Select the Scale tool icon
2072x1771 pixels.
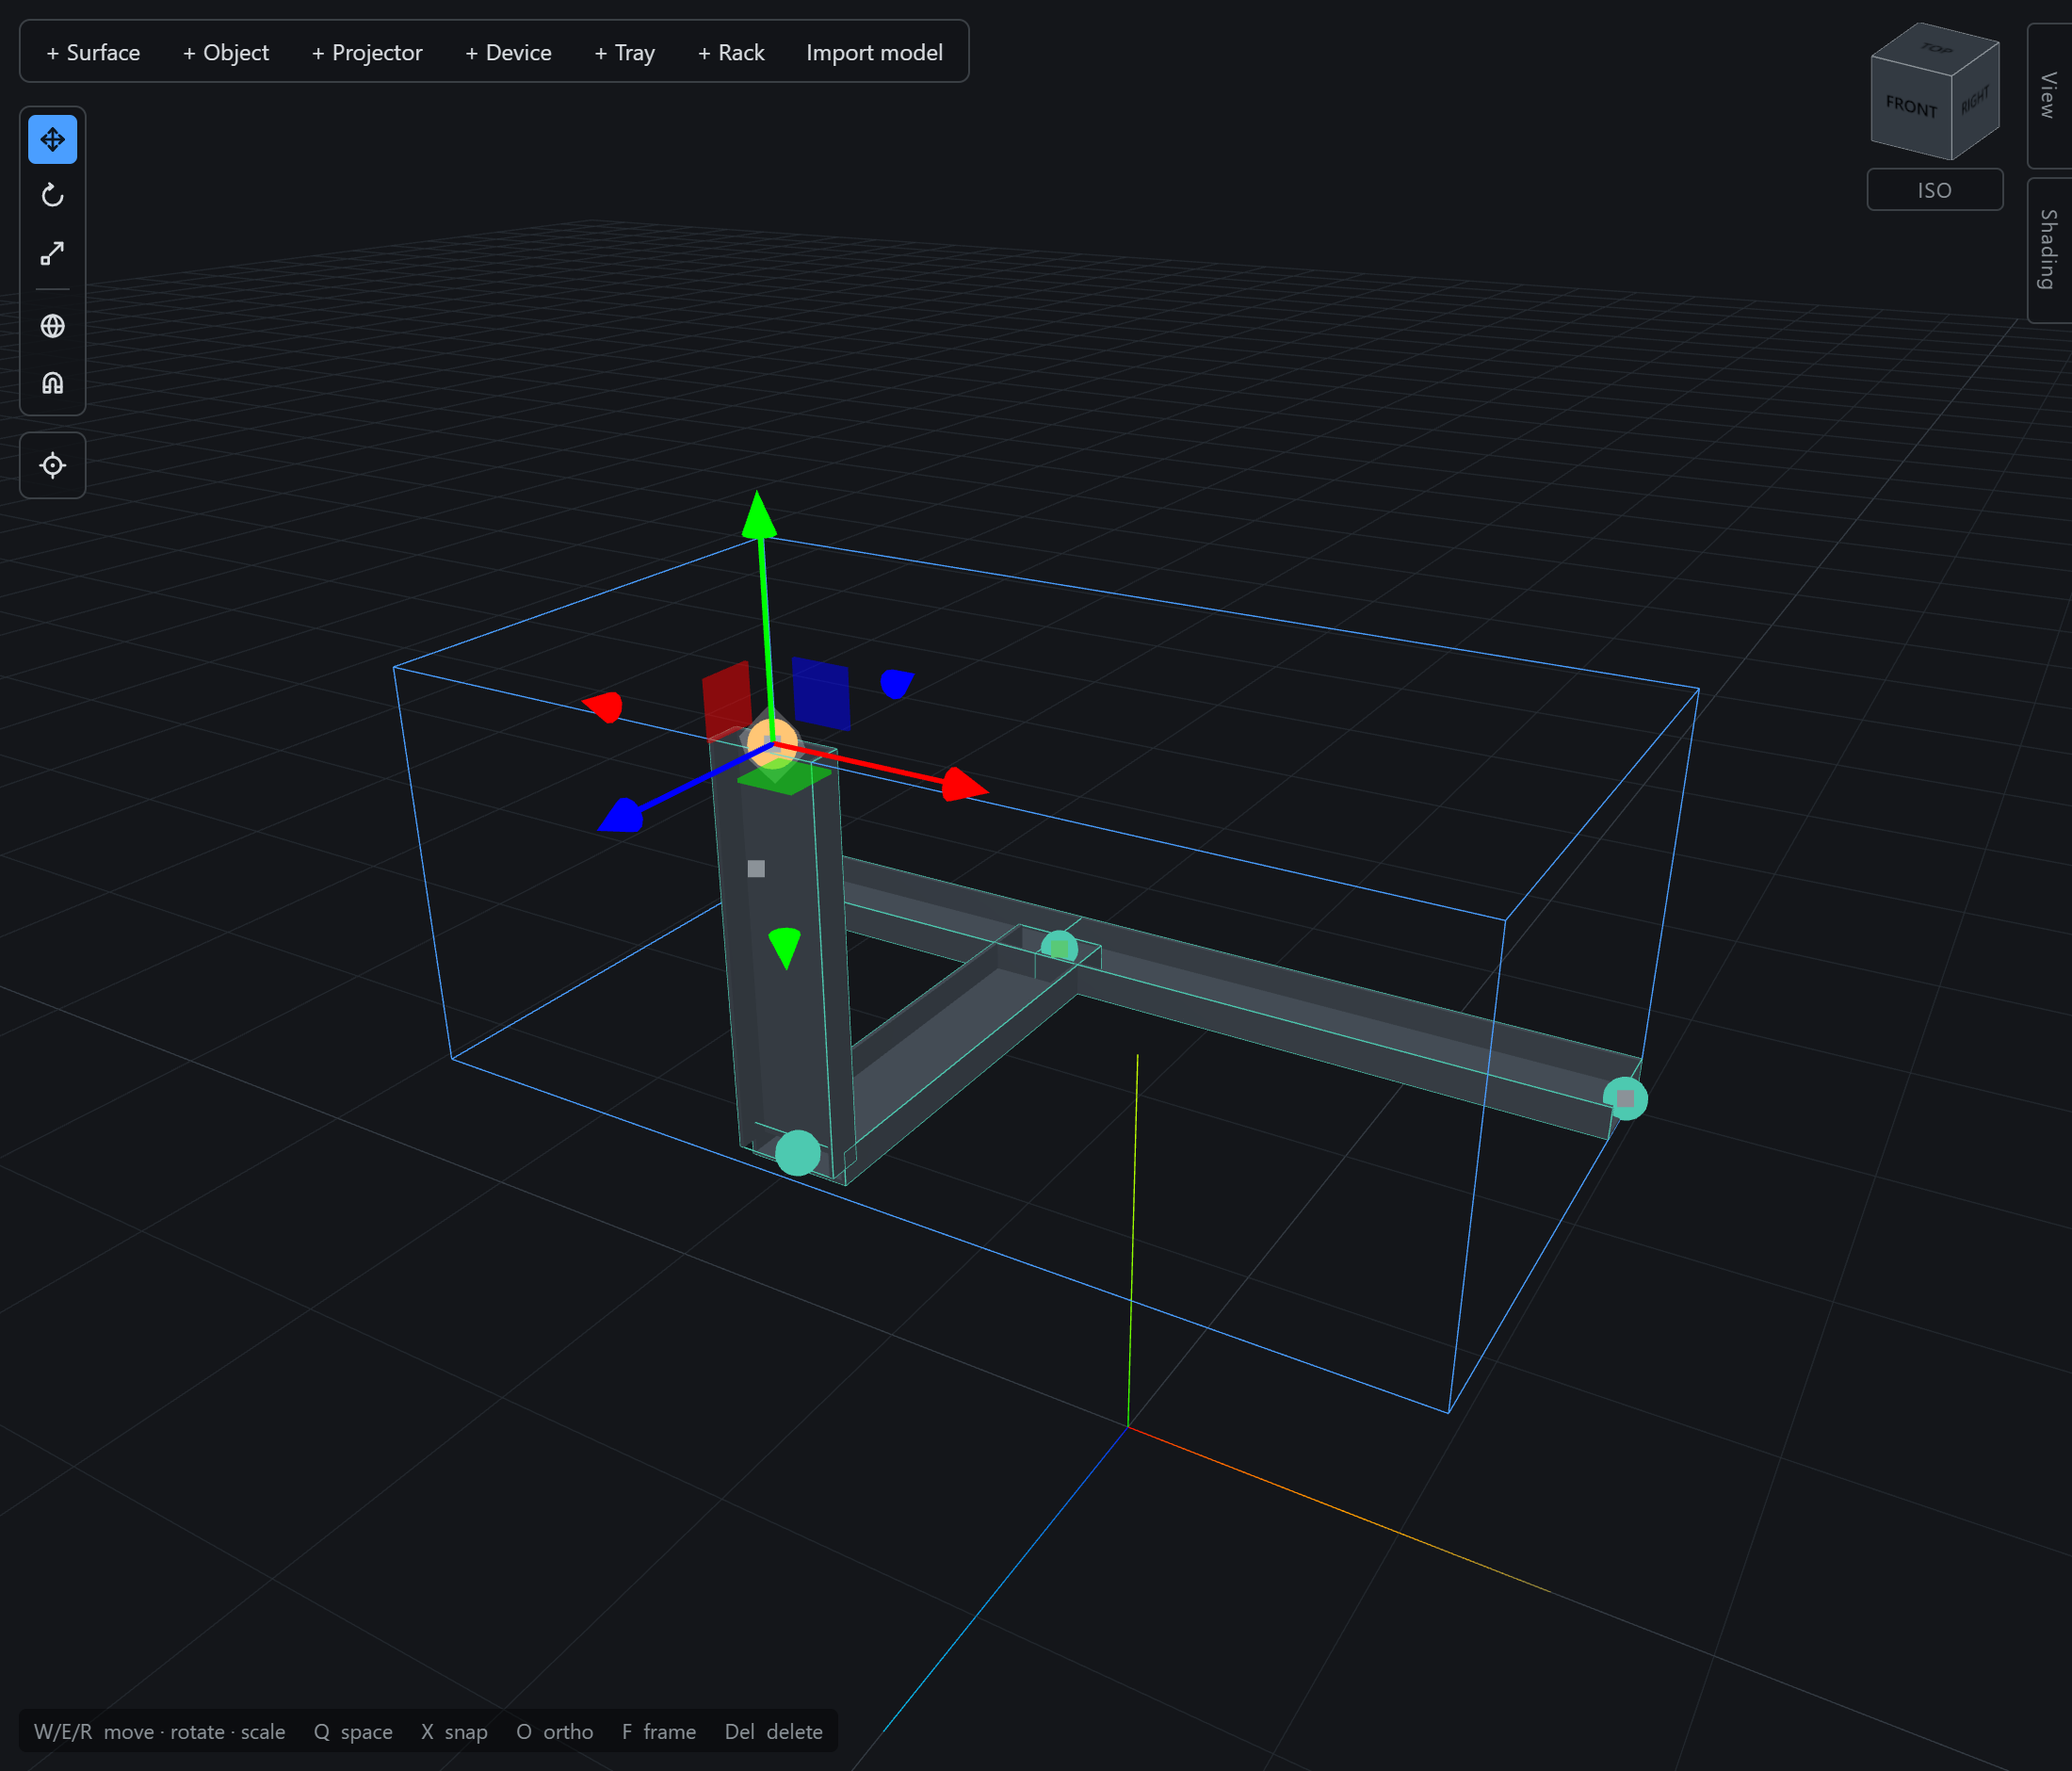(52, 253)
